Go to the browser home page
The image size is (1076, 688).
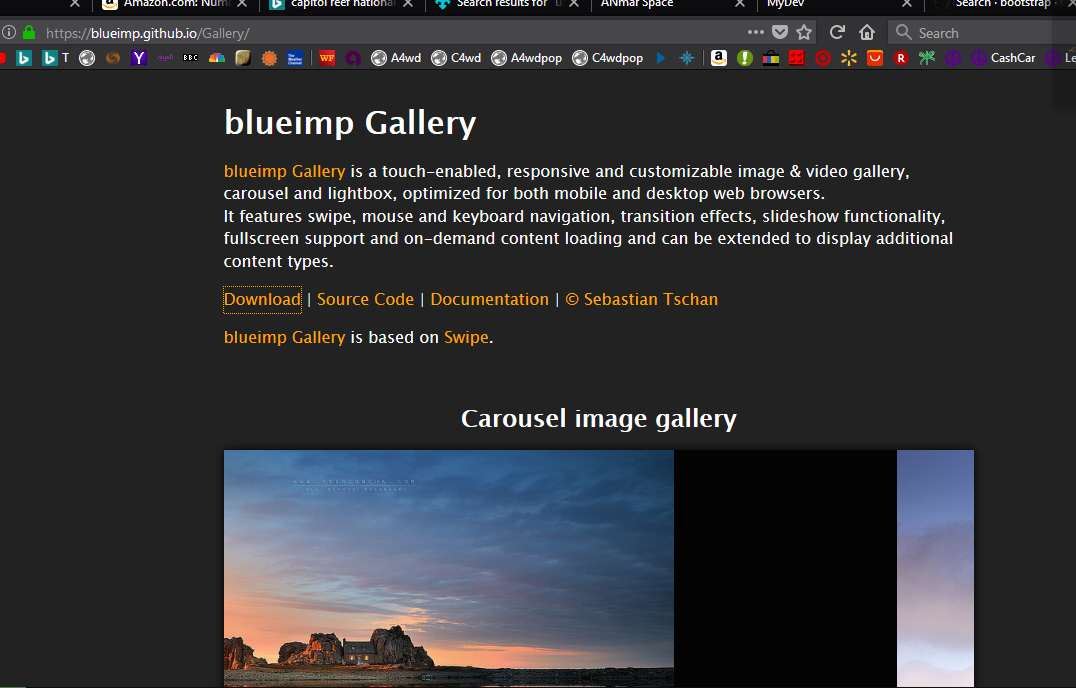pos(867,32)
